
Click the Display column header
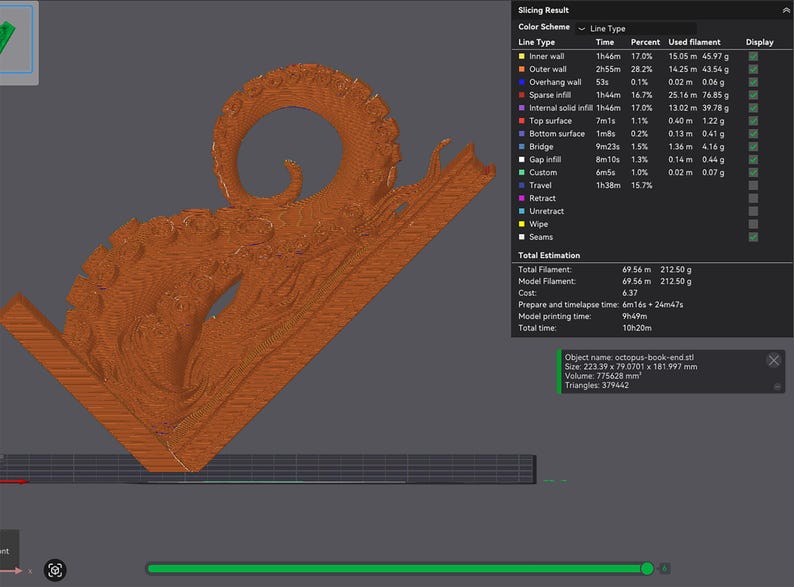point(760,43)
